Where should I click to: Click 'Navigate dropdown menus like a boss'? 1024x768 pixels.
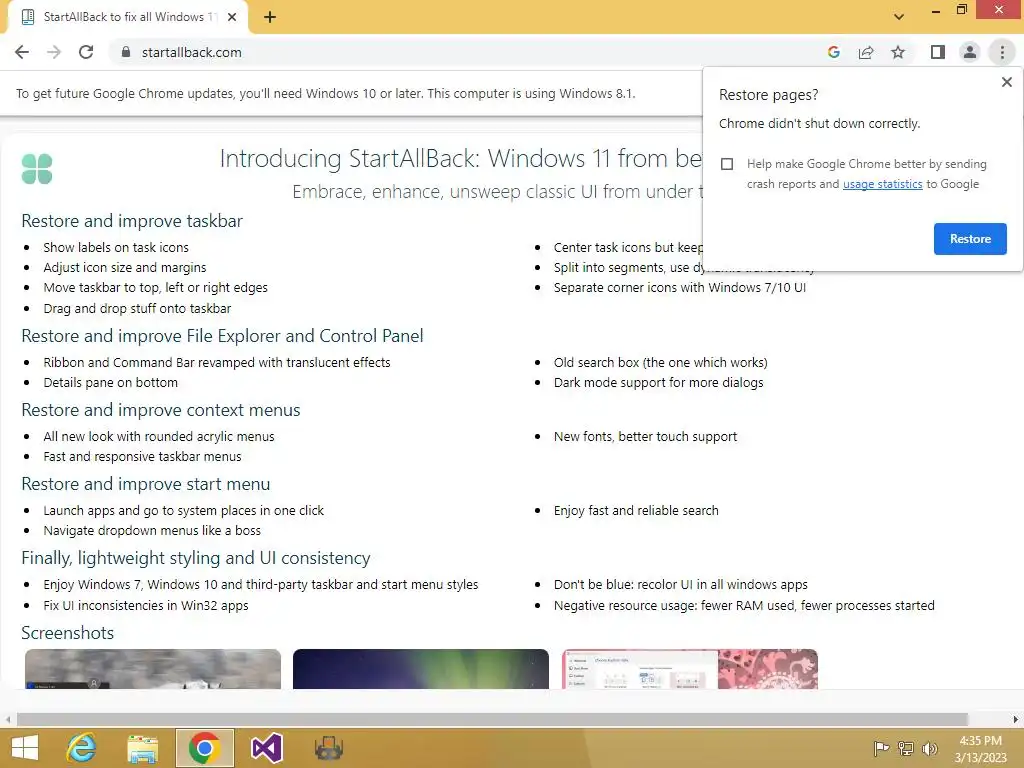152,531
